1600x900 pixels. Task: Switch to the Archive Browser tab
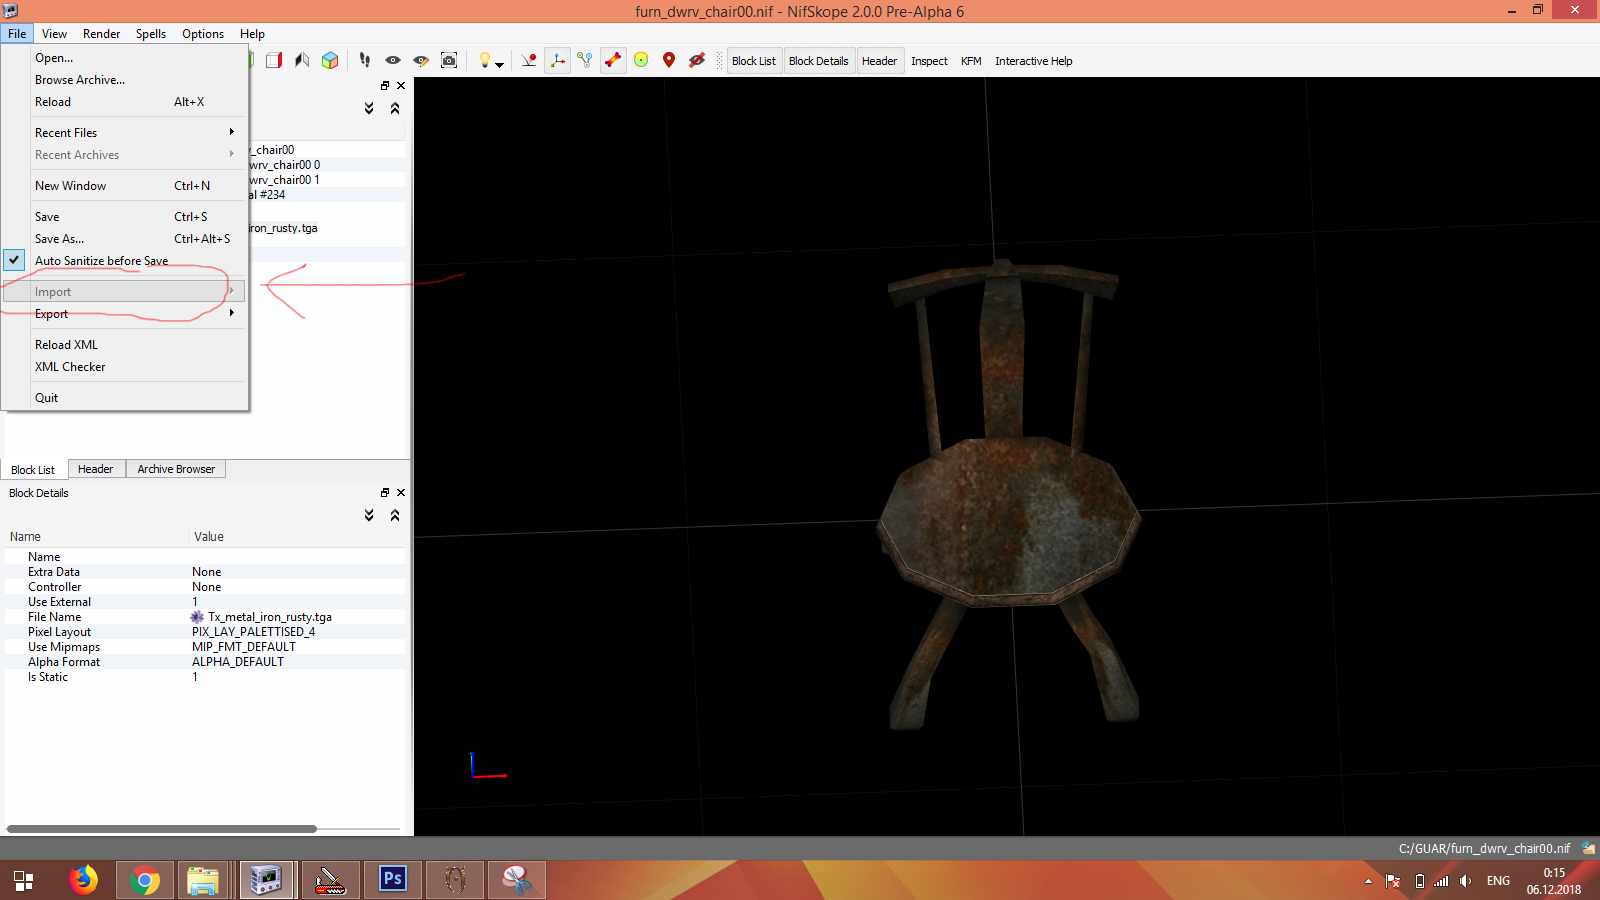pyautogui.click(x=176, y=469)
